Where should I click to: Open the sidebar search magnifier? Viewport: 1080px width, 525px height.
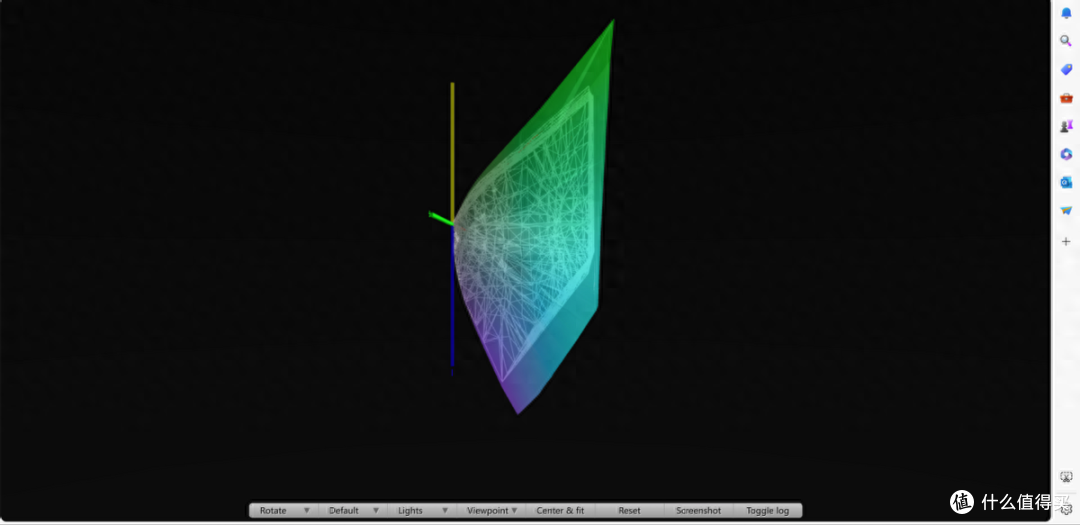pyautogui.click(x=1066, y=41)
